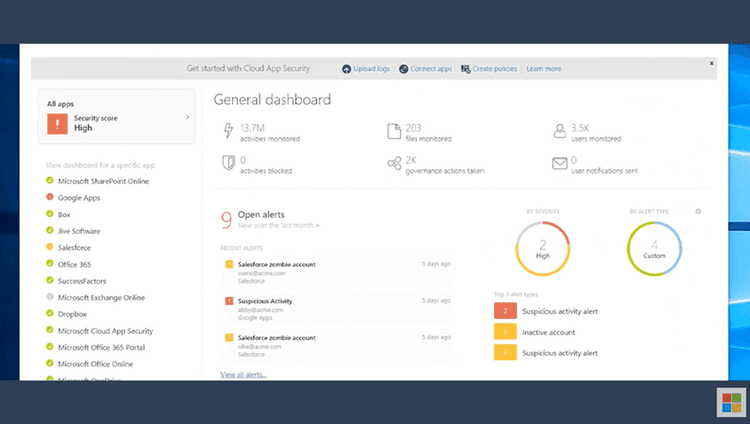This screenshot has height=424, width=750.
Task: Click the View all alerts link
Action: 243,375
